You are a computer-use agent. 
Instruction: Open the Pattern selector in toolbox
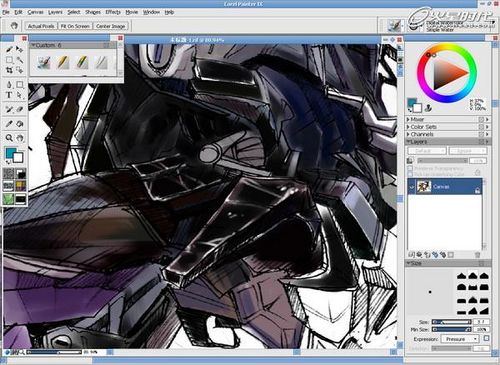(8, 186)
